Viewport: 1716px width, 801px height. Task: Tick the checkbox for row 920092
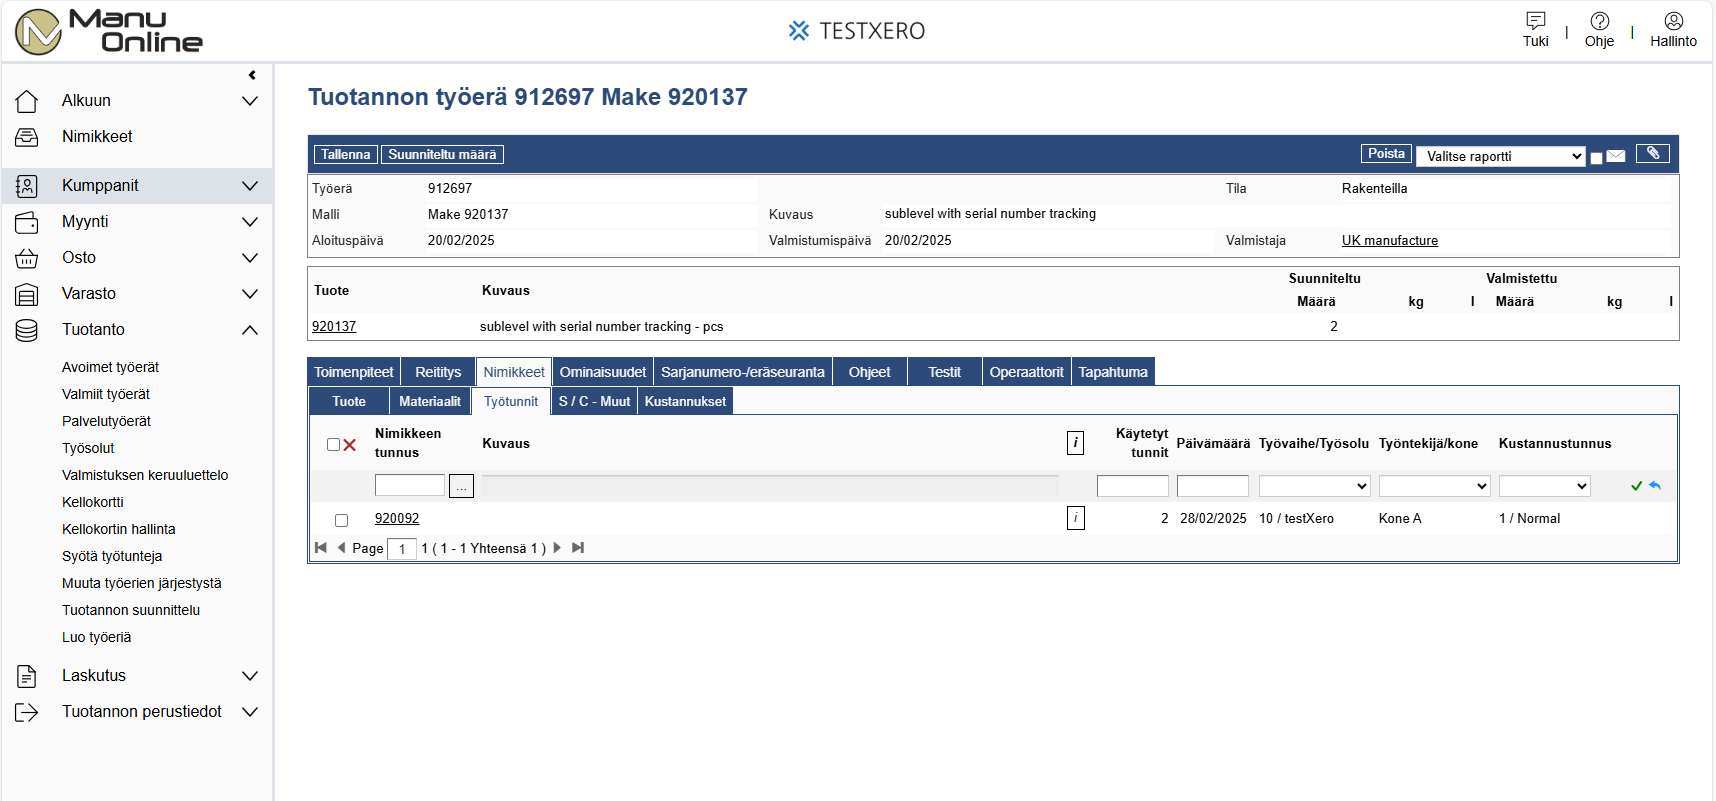click(x=341, y=520)
